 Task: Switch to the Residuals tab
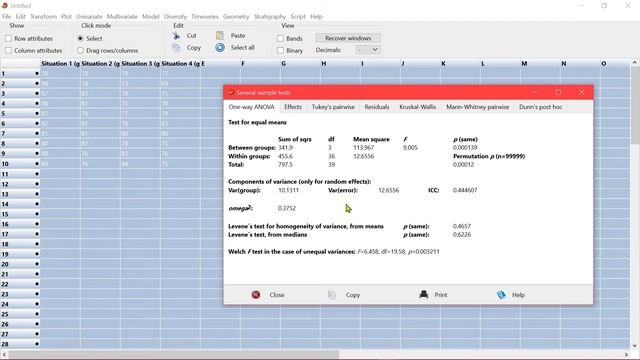pos(377,107)
